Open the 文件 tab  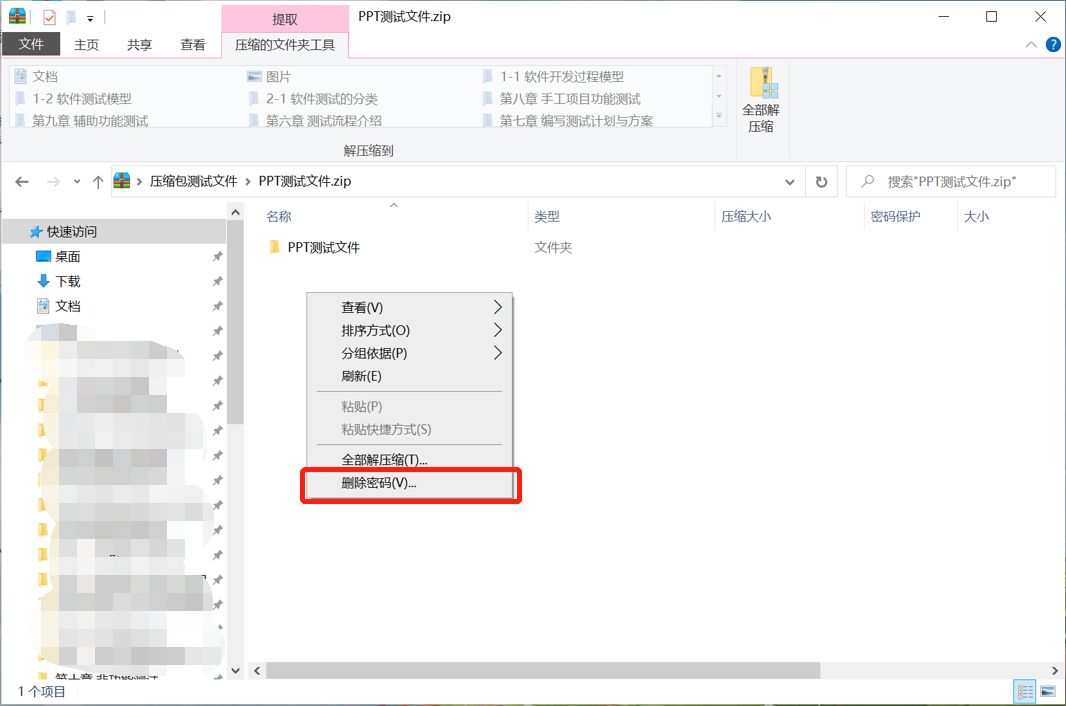(31, 44)
